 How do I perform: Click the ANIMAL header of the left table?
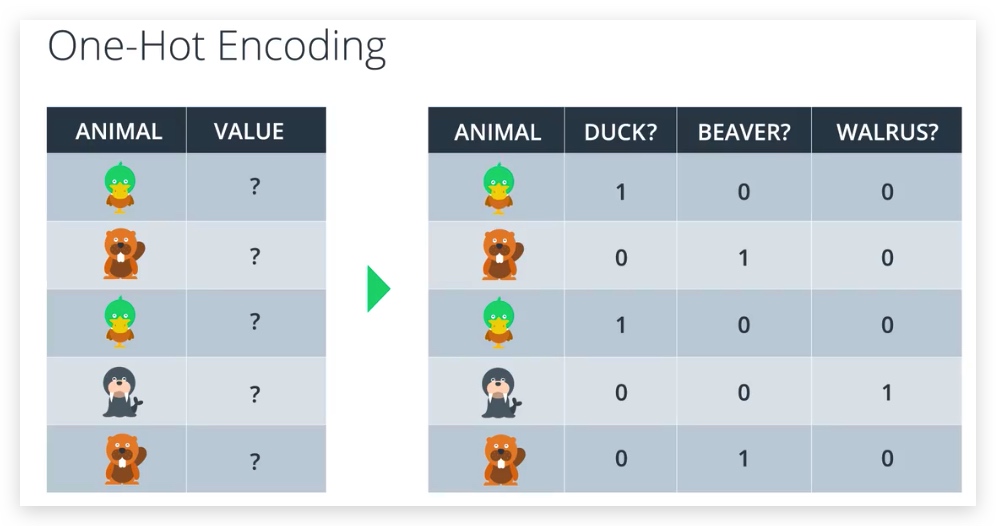click(118, 131)
